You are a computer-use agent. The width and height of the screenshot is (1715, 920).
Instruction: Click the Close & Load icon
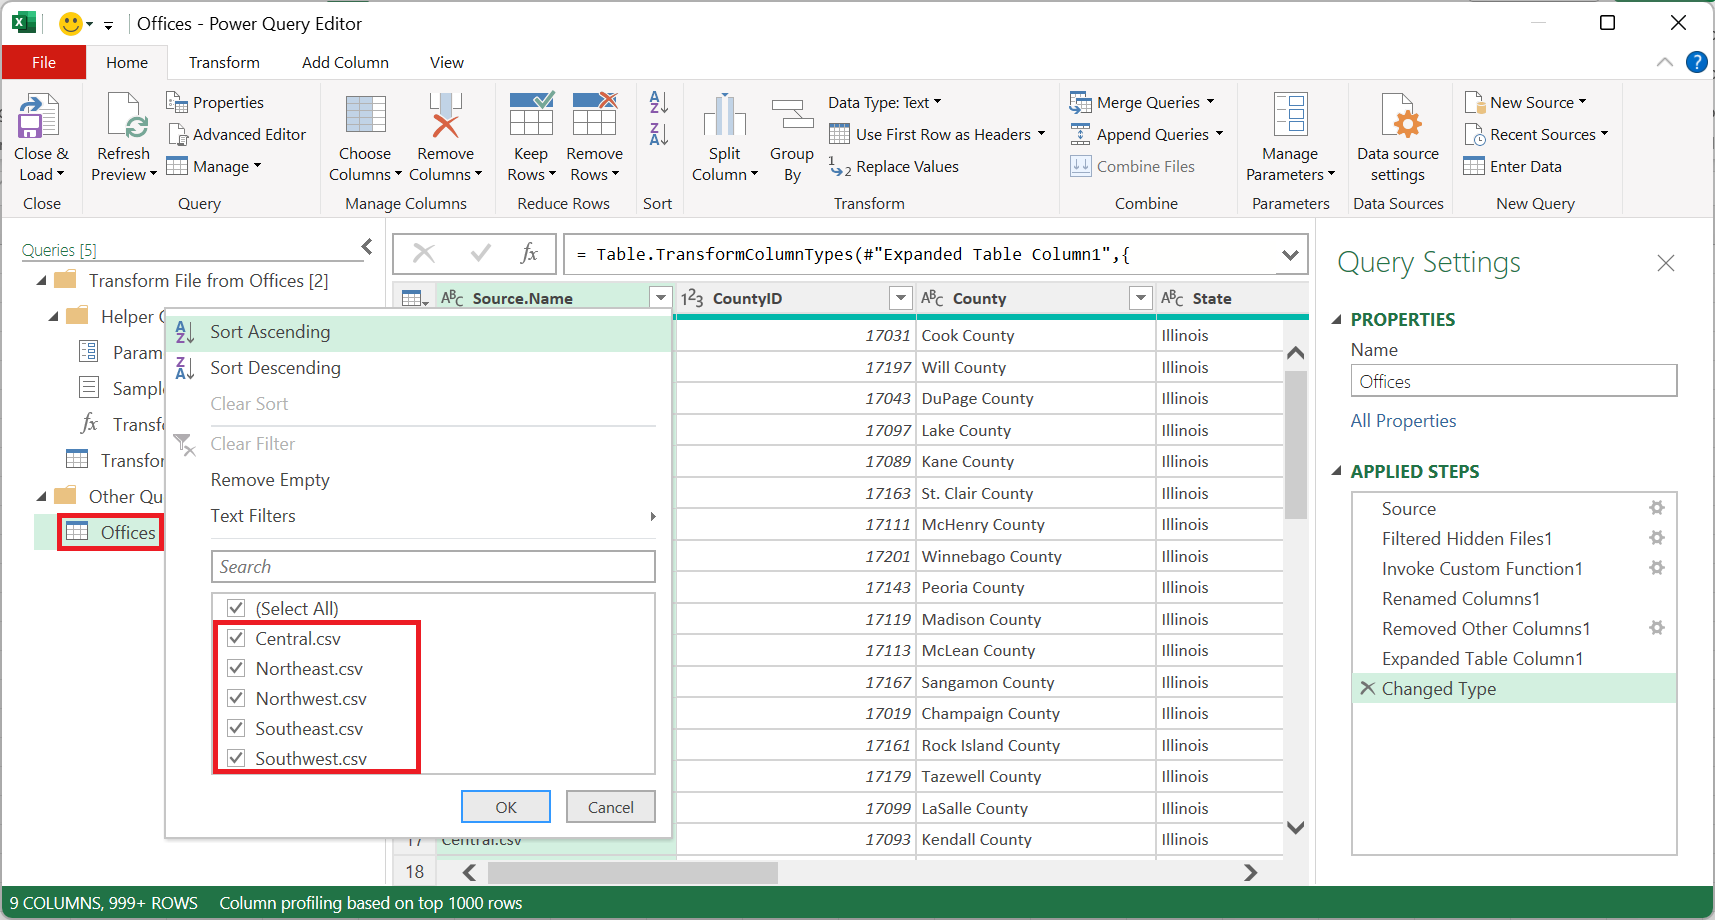tap(39, 116)
